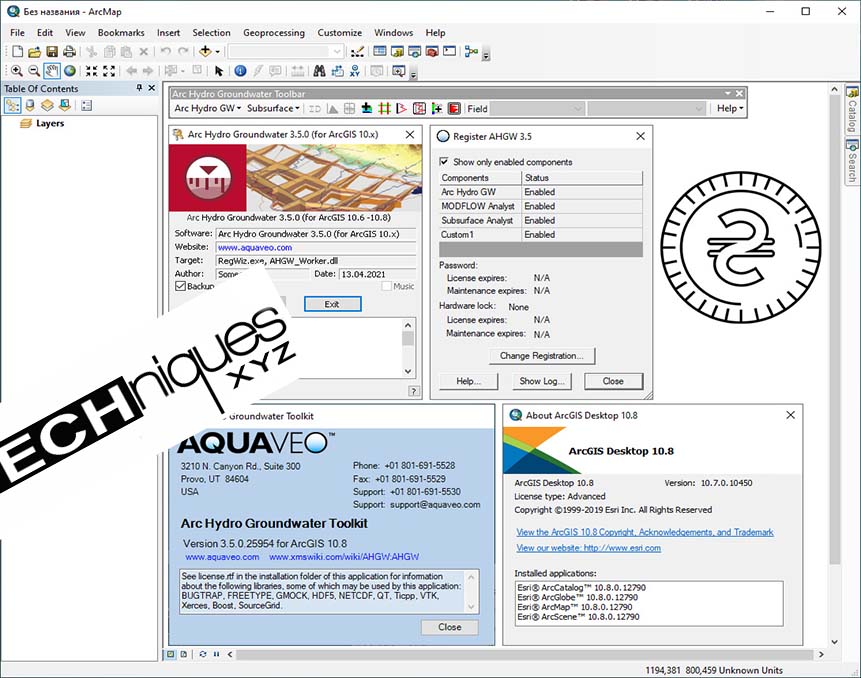Open the Python window icon

(x=450, y=52)
